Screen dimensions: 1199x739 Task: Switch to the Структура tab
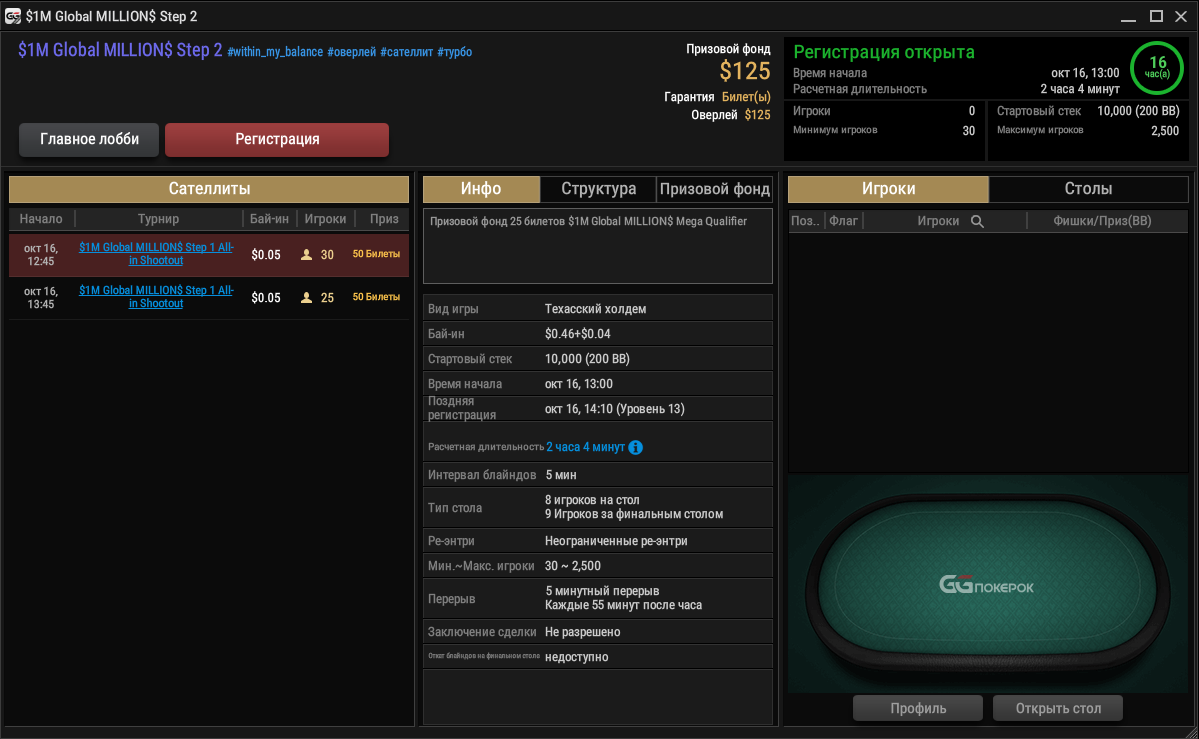[598, 189]
